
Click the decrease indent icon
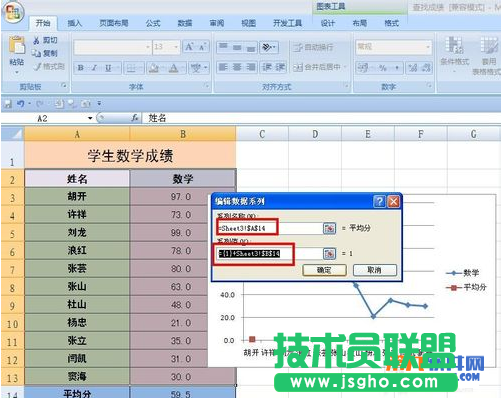(267, 67)
